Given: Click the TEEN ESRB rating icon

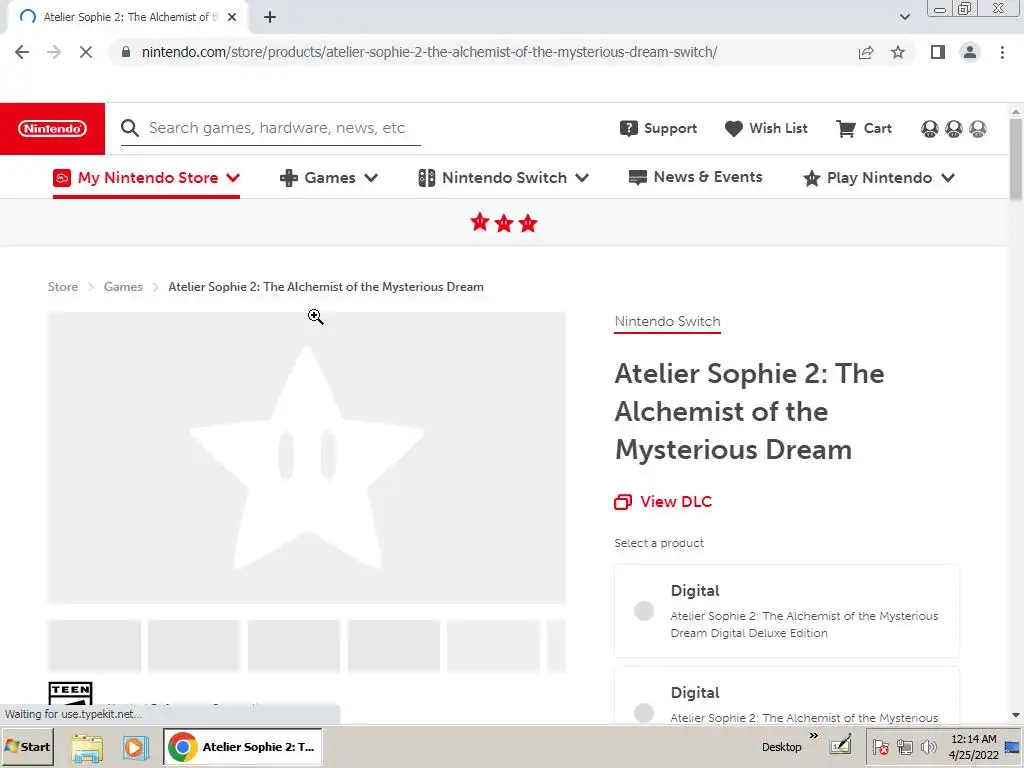Looking at the screenshot, I should [71, 694].
